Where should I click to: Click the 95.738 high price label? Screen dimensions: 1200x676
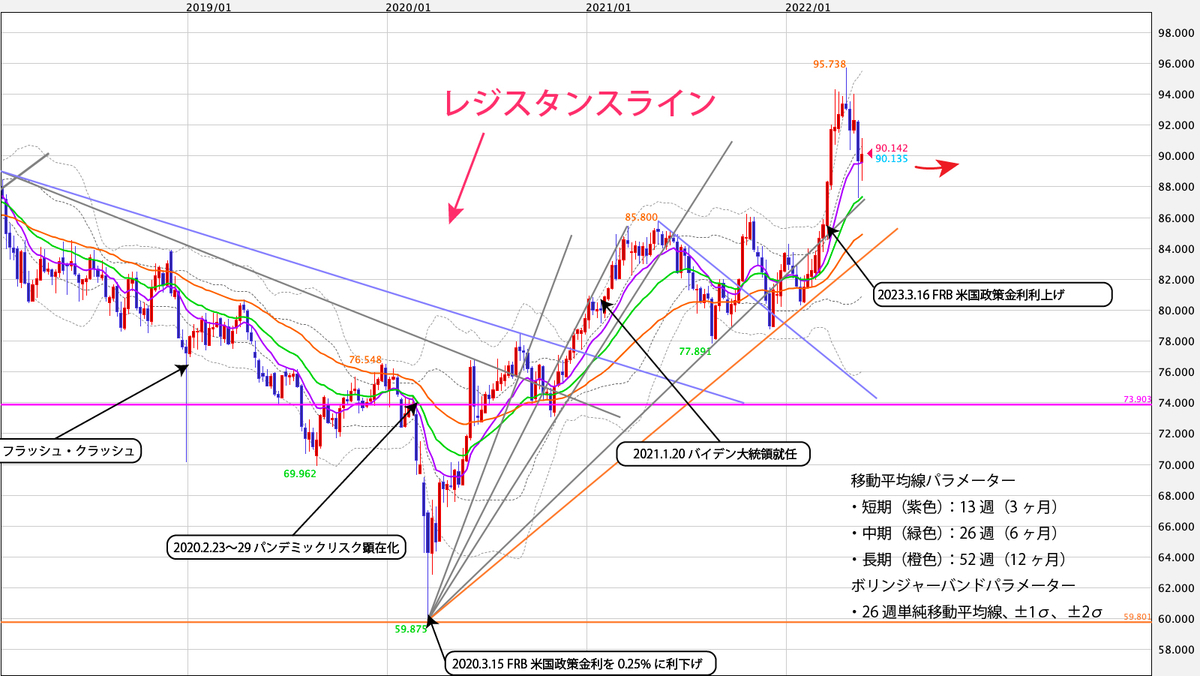(x=831, y=62)
